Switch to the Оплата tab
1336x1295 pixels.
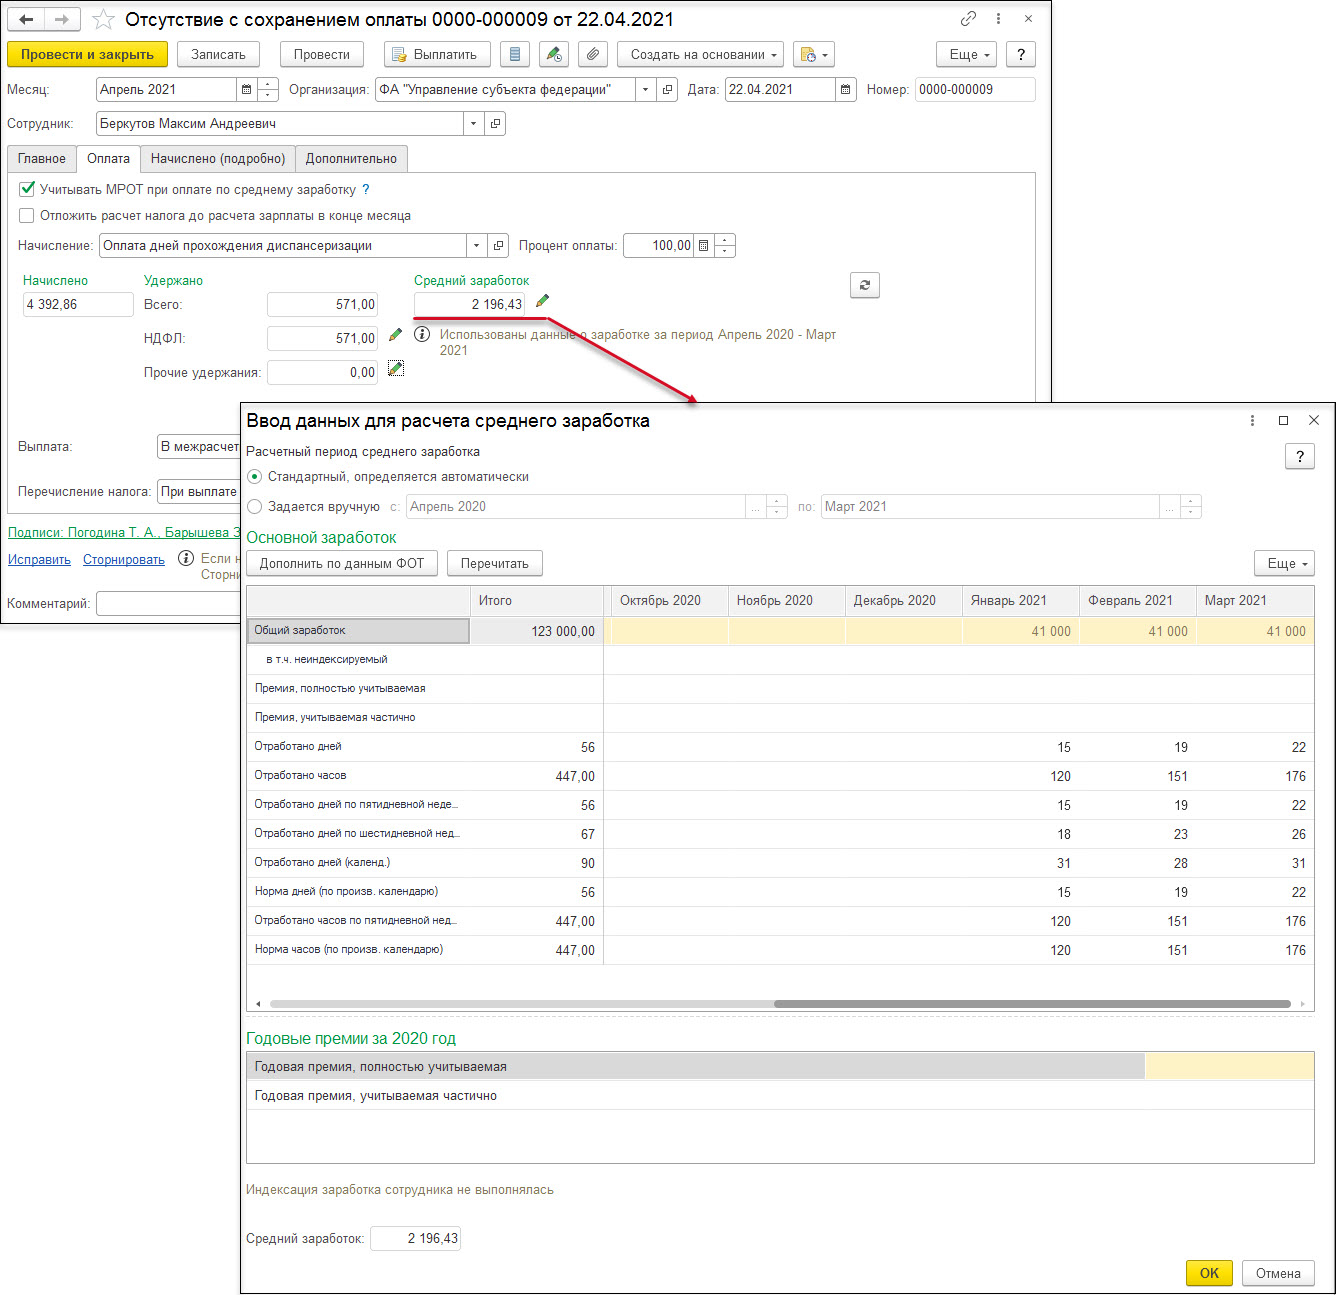click(108, 158)
